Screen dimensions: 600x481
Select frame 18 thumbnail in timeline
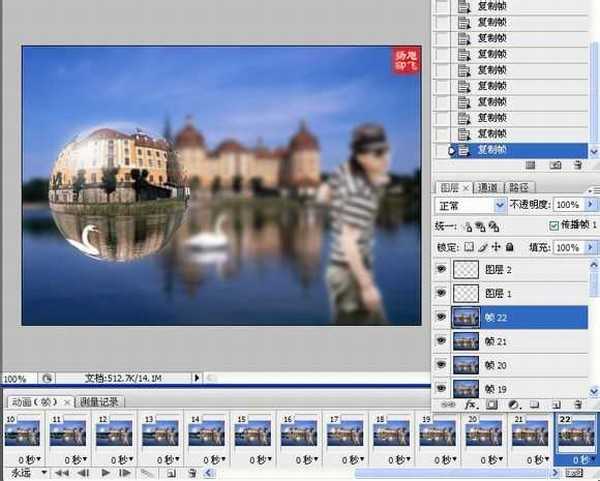point(391,433)
